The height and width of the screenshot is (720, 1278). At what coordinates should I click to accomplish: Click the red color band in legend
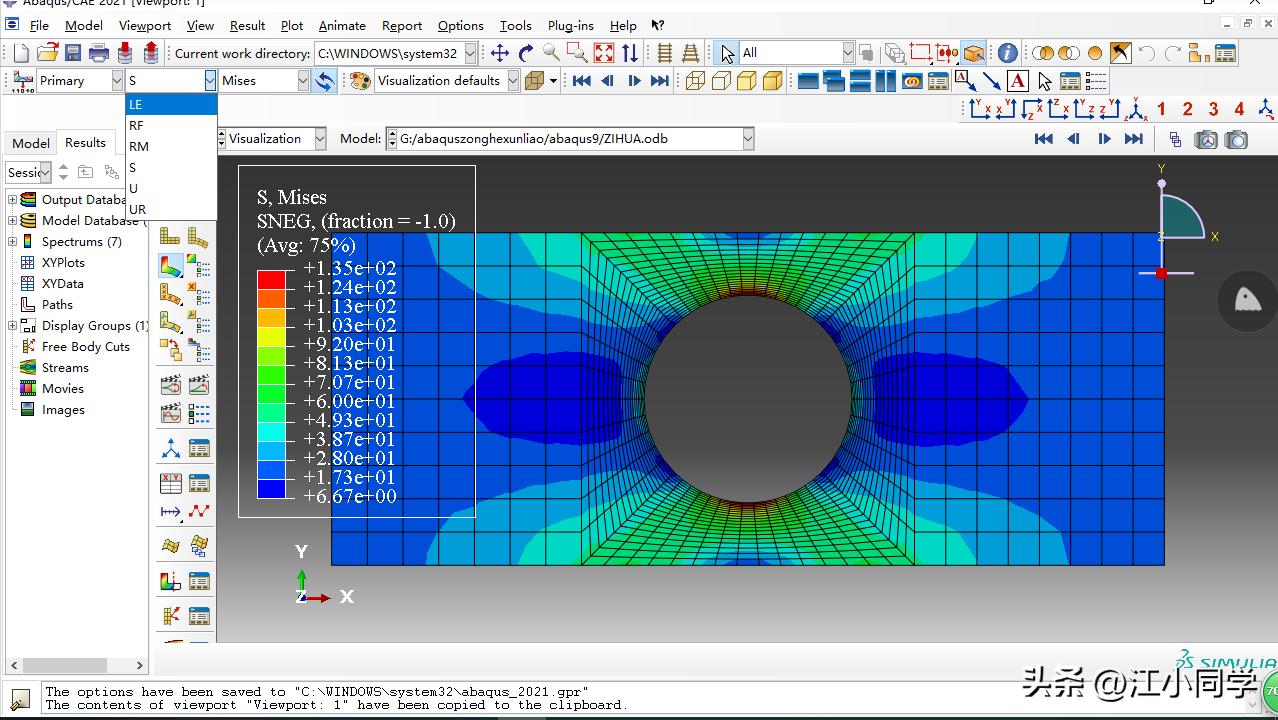271,279
